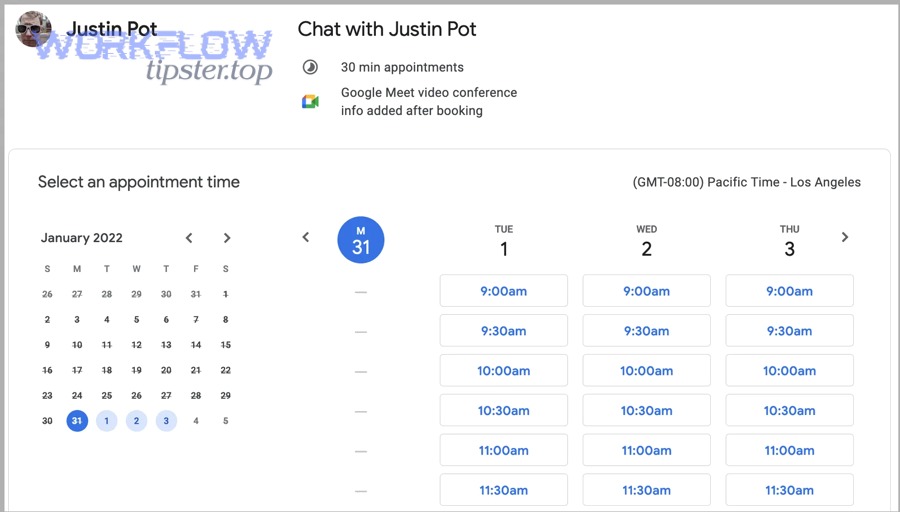
Task: Book Wednesday 10:30am appointment slot
Action: (x=646, y=410)
